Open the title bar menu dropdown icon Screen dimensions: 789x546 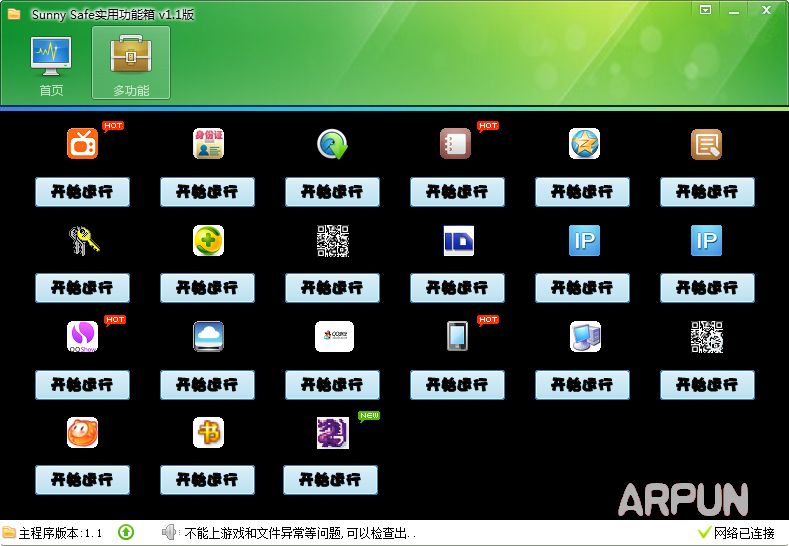click(x=705, y=10)
